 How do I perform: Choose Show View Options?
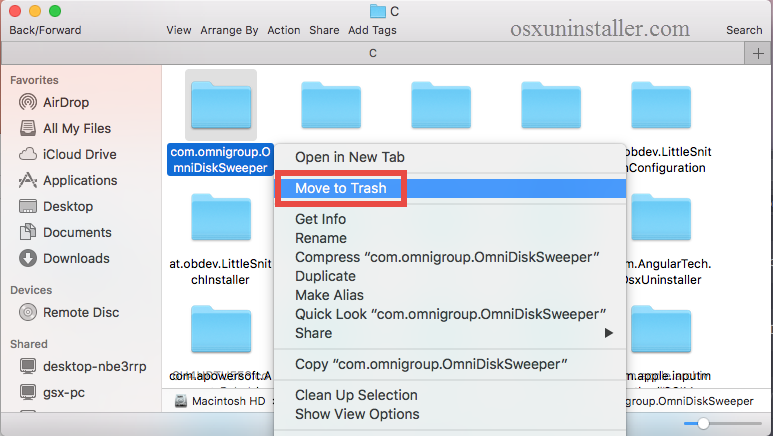tap(450, 414)
